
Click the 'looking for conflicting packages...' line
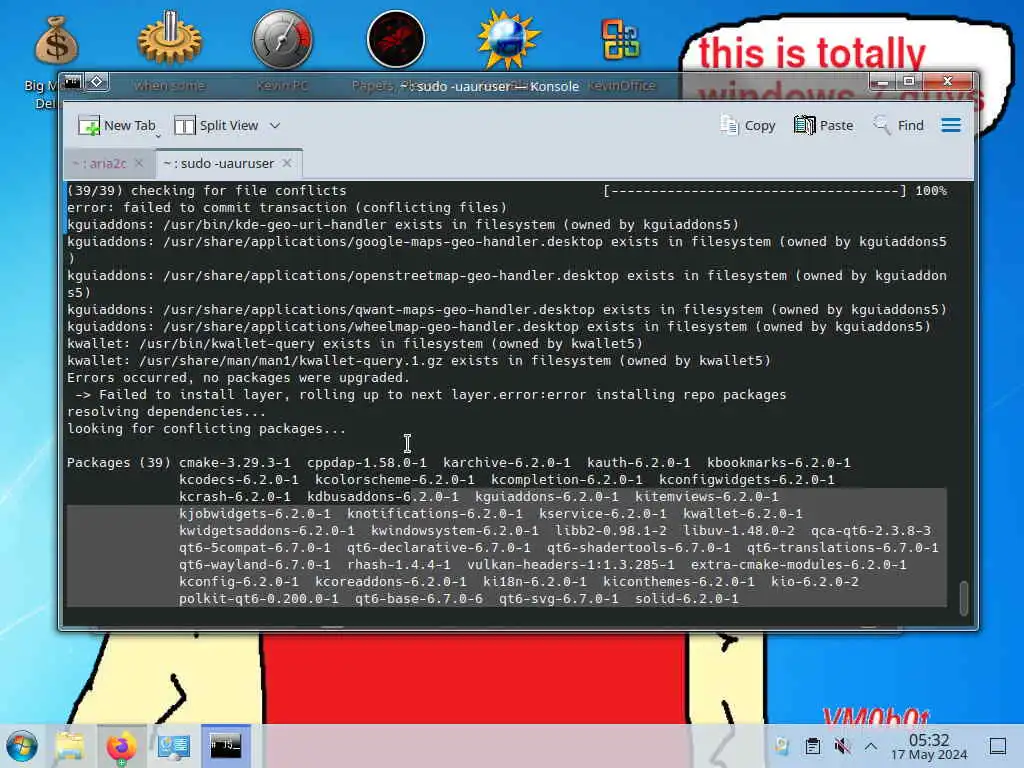point(206,428)
